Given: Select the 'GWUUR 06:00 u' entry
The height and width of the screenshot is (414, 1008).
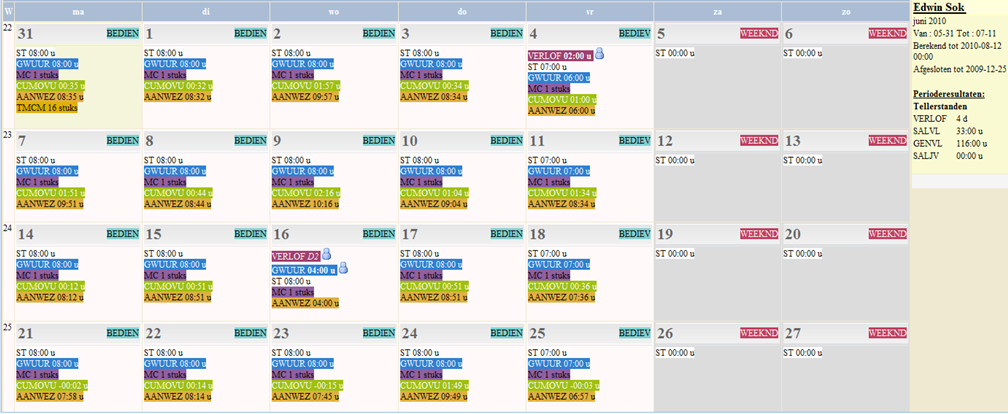Looking at the screenshot, I should (559, 77).
